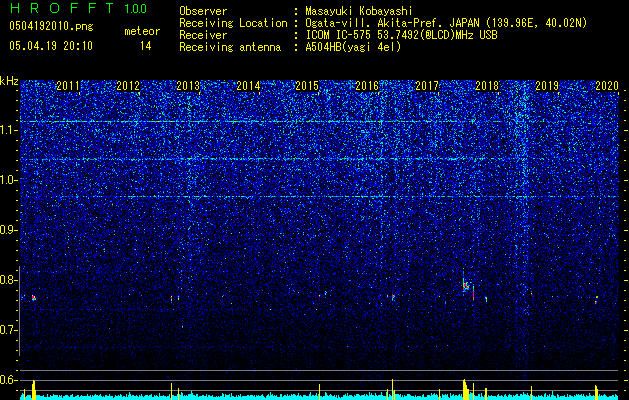The width and height of the screenshot is (629, 400).
Task: Click the 2019 time marker
Action: [x=547, y=85]
